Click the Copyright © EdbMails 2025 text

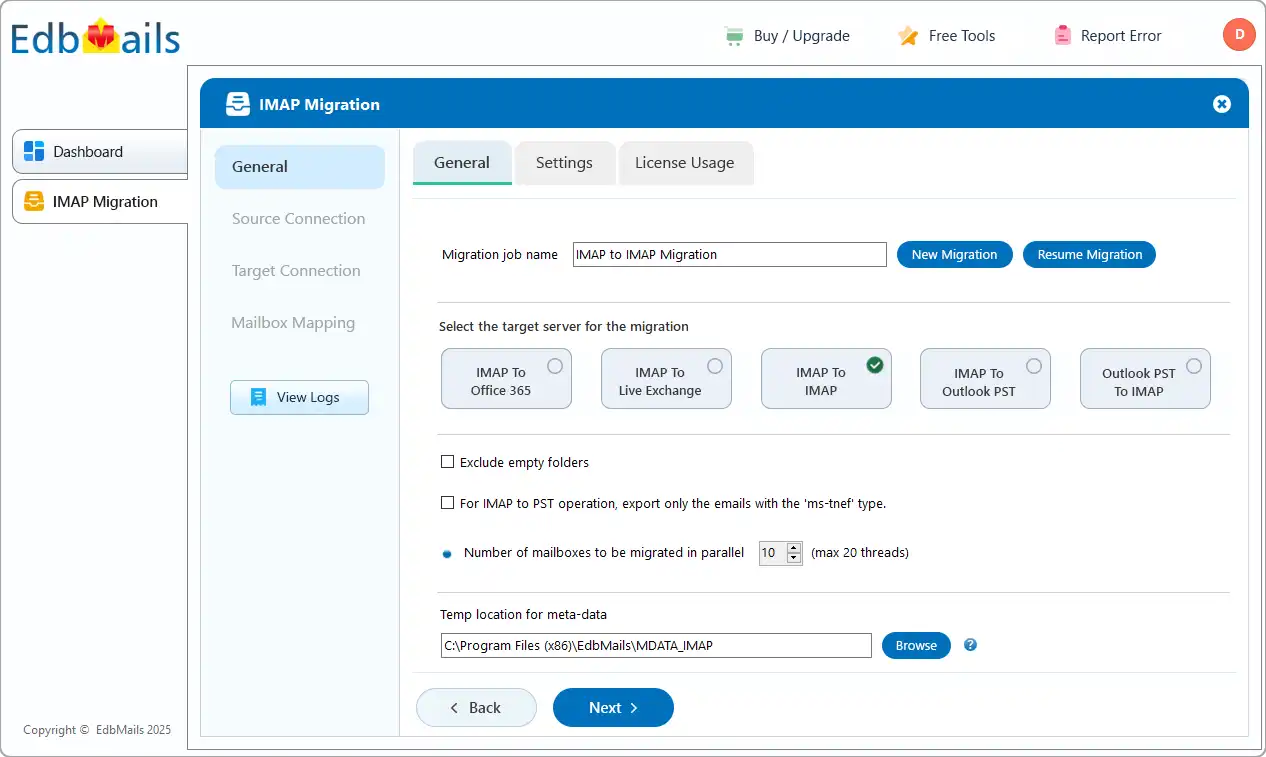97,730
